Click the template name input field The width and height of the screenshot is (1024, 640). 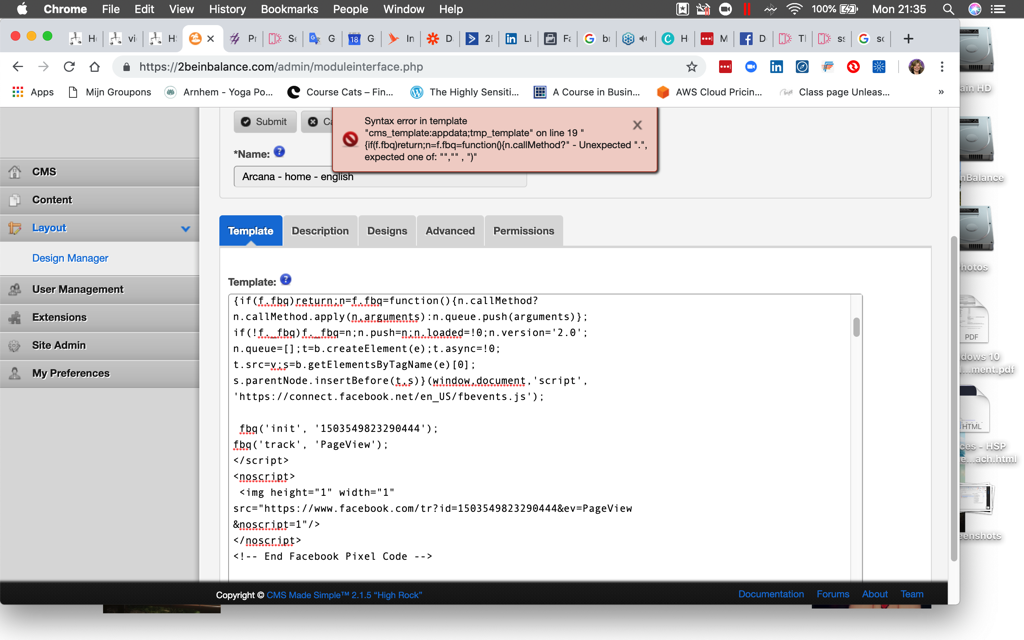[380, 177]
